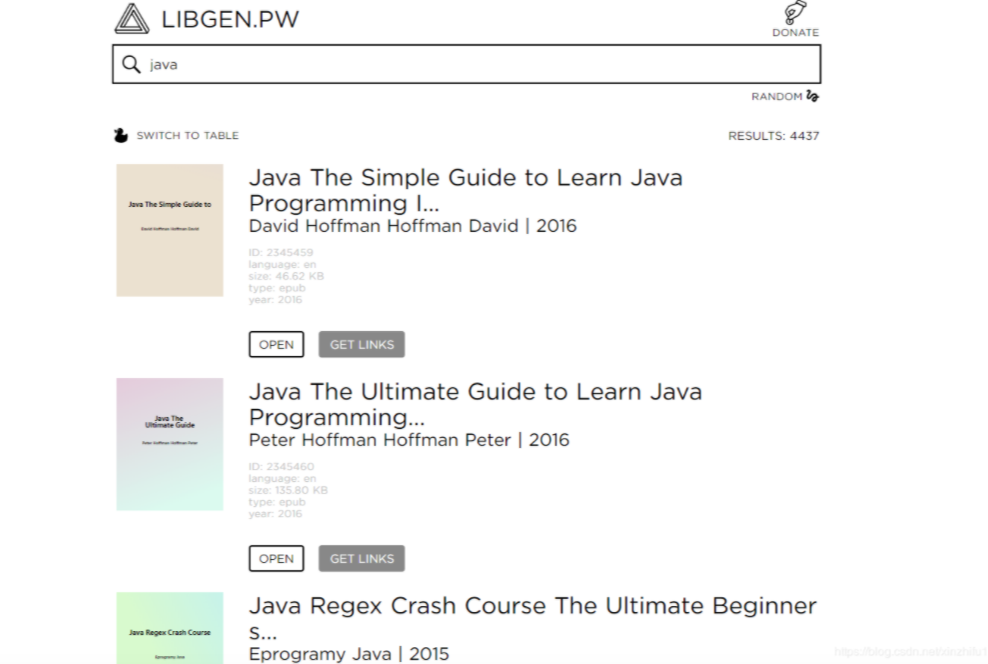Open the Java The Simple Guide cover thumbnail

coord(169,230)
